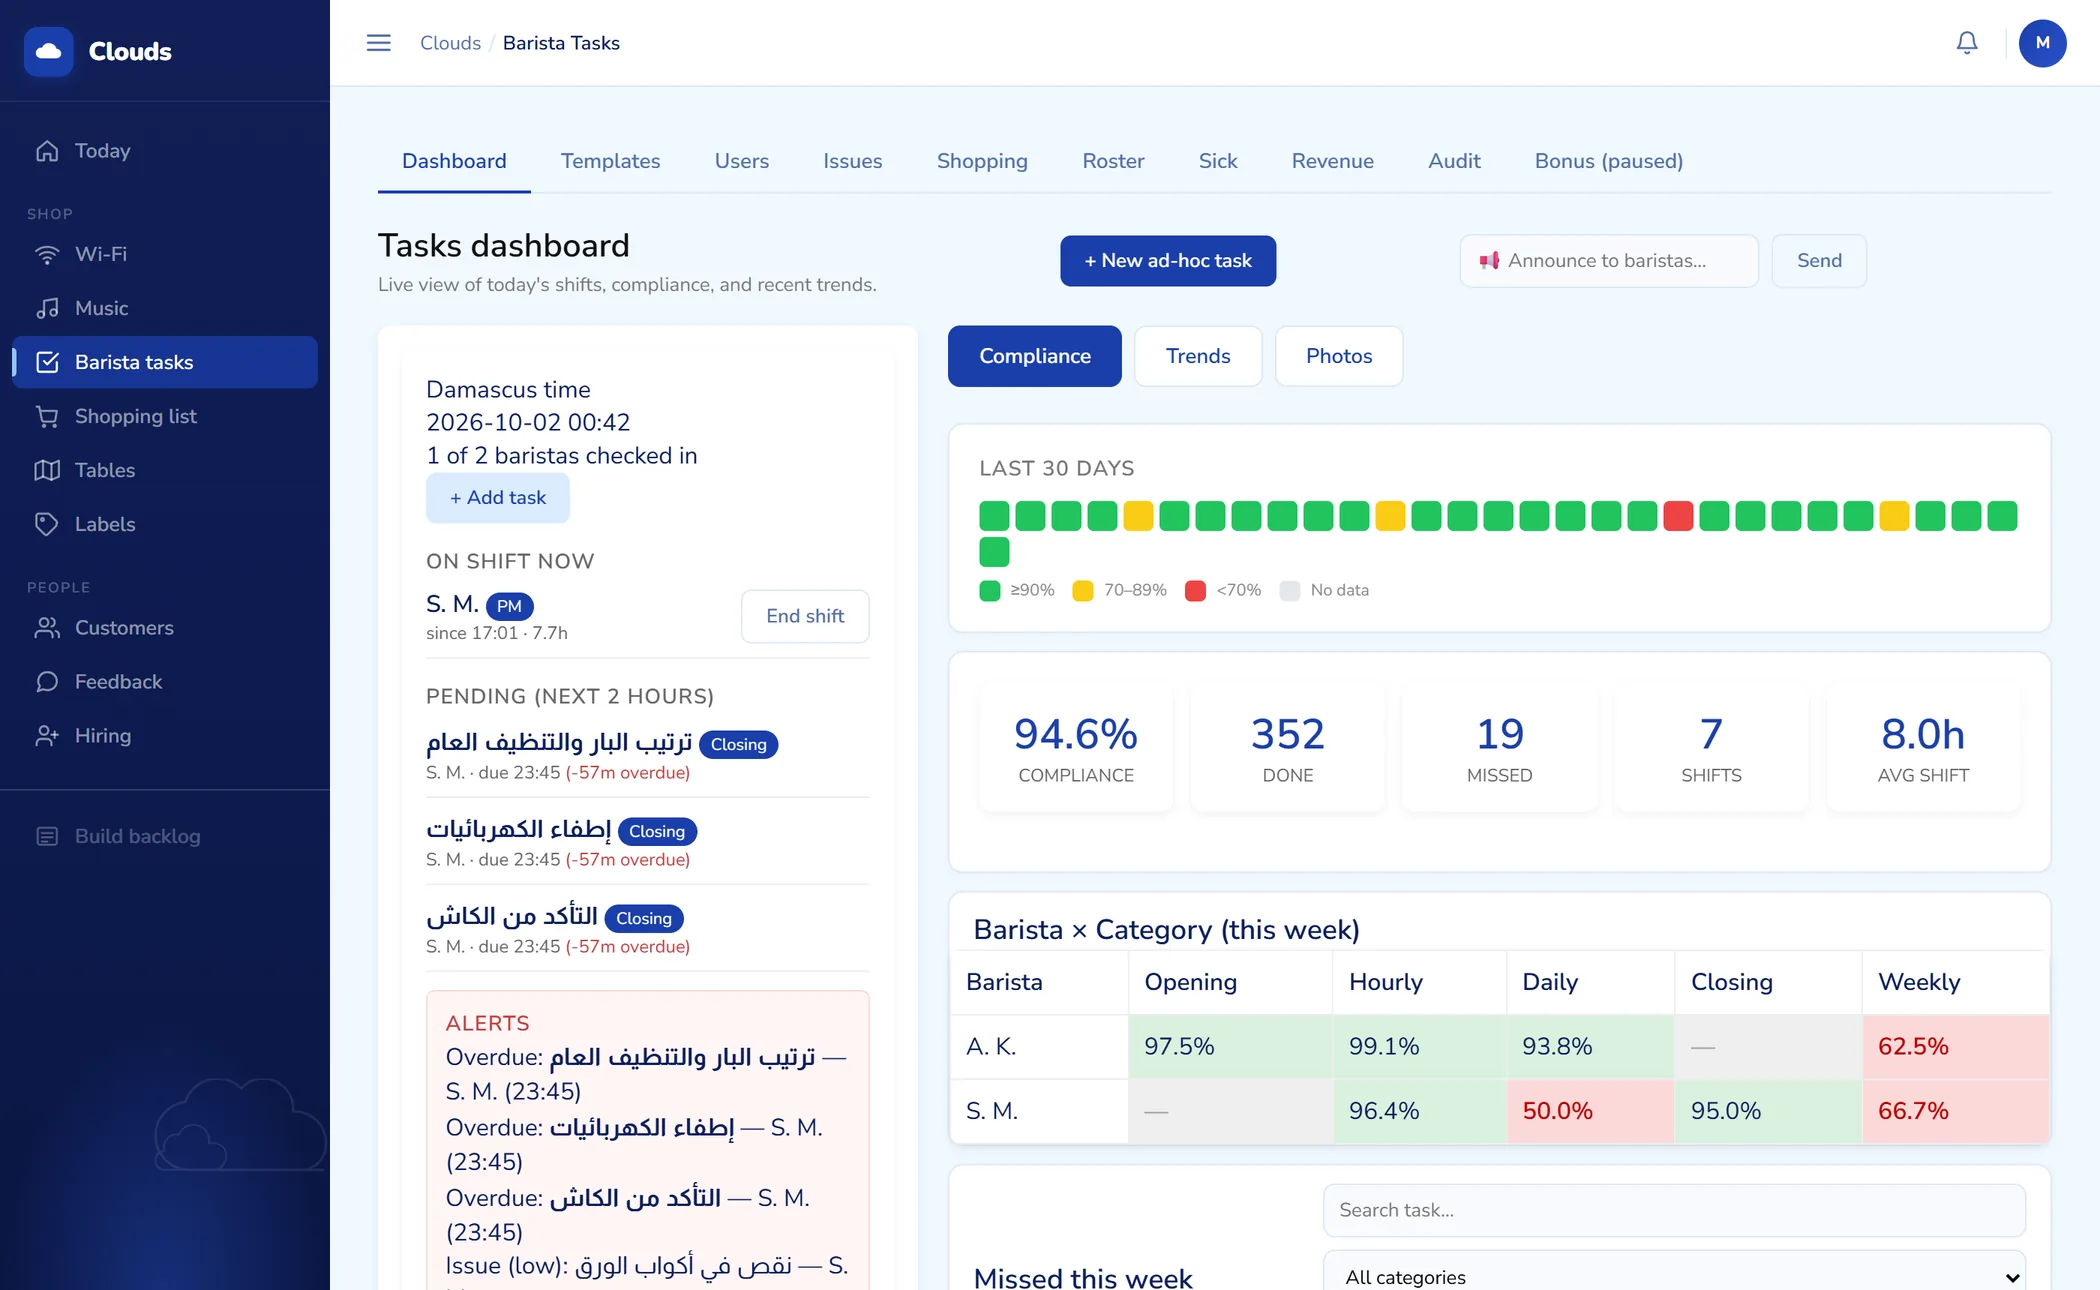Open Build backlog sidebar item

[x=165, y=836]
